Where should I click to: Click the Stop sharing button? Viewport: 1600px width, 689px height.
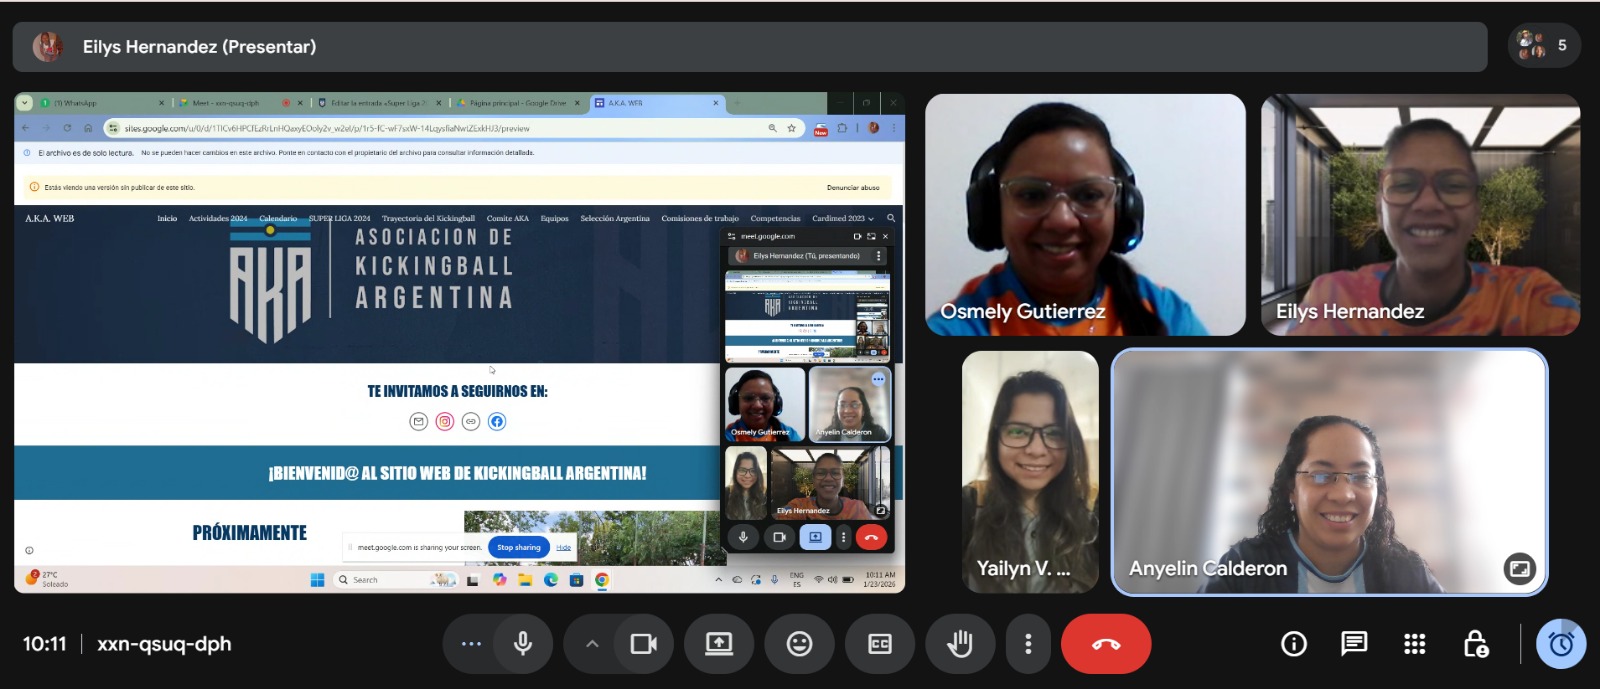tap(518, 547)
